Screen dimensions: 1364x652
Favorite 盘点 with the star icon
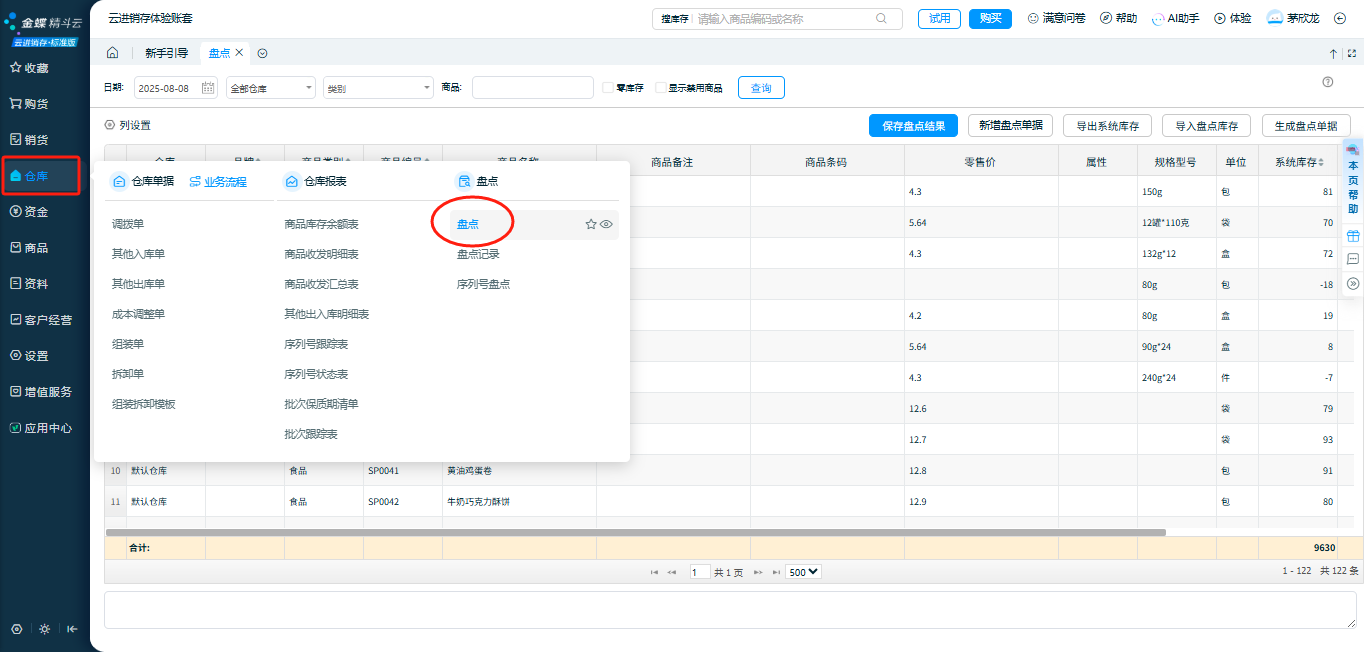(591, 225)
